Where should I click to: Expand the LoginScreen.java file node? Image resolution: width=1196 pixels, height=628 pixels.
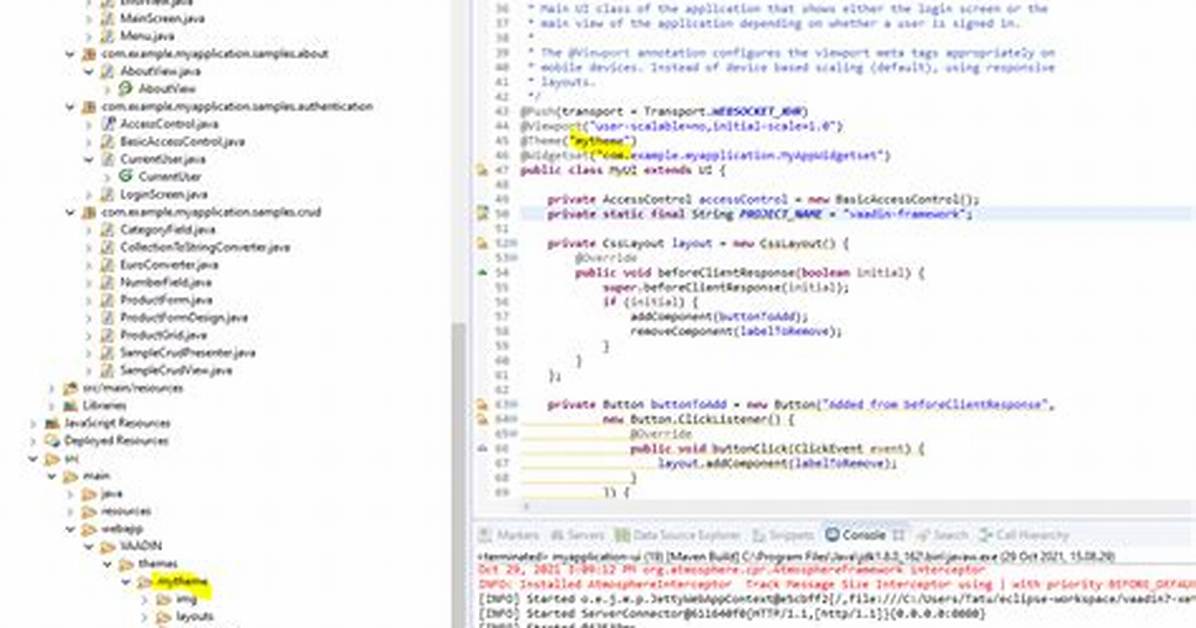[x=88, y=195]
